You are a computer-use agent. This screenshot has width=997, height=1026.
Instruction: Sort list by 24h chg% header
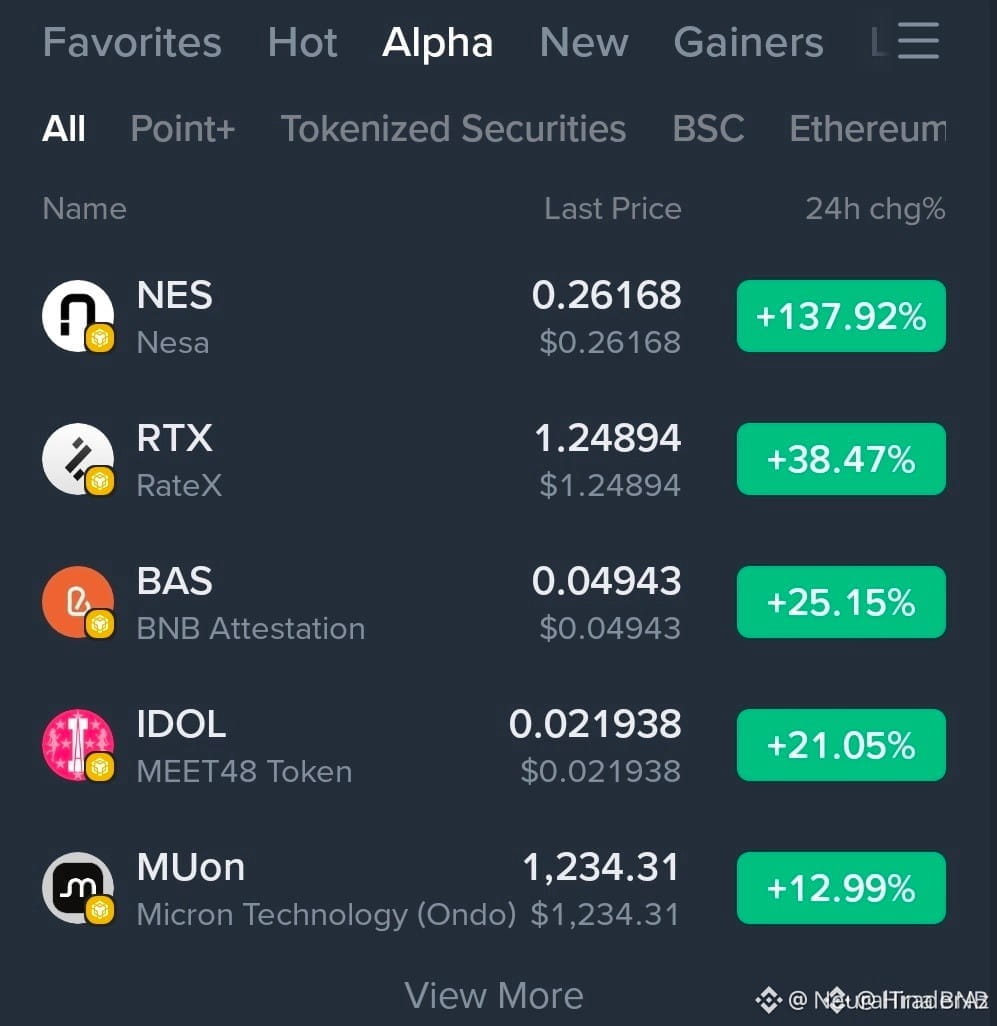click(x=875, y=209)
